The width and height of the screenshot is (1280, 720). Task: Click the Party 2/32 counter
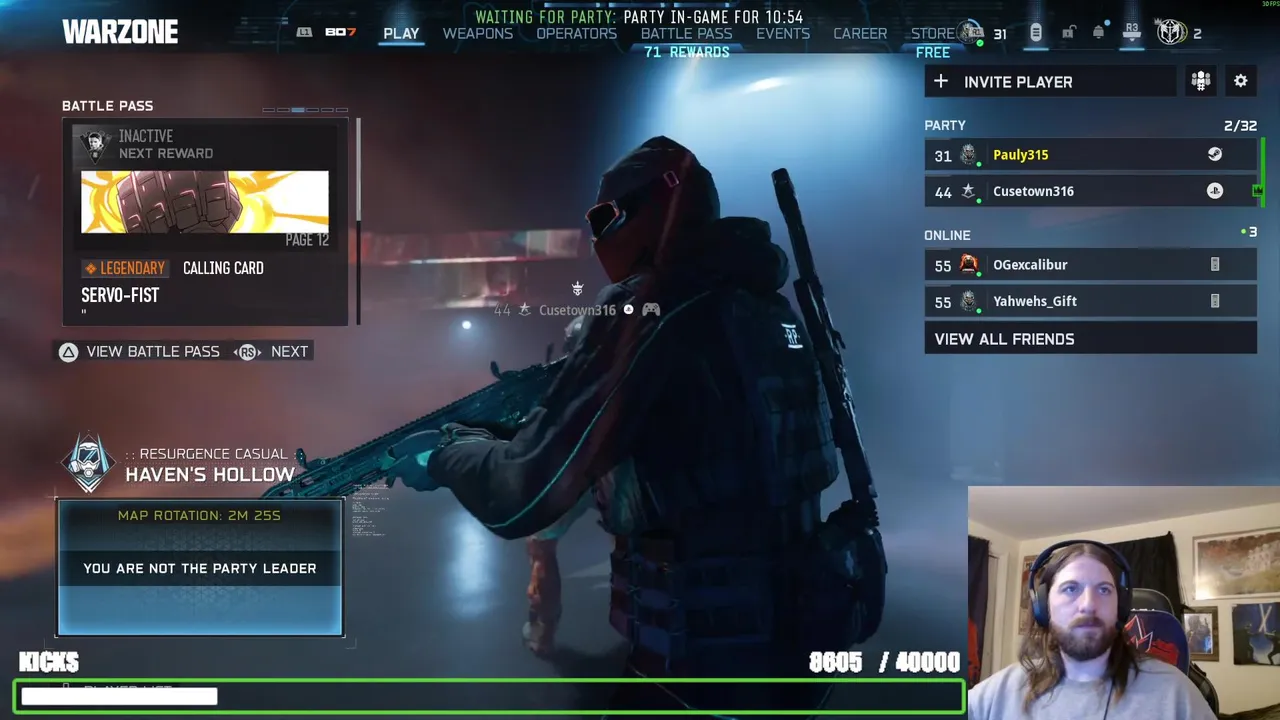(1240, 126)
